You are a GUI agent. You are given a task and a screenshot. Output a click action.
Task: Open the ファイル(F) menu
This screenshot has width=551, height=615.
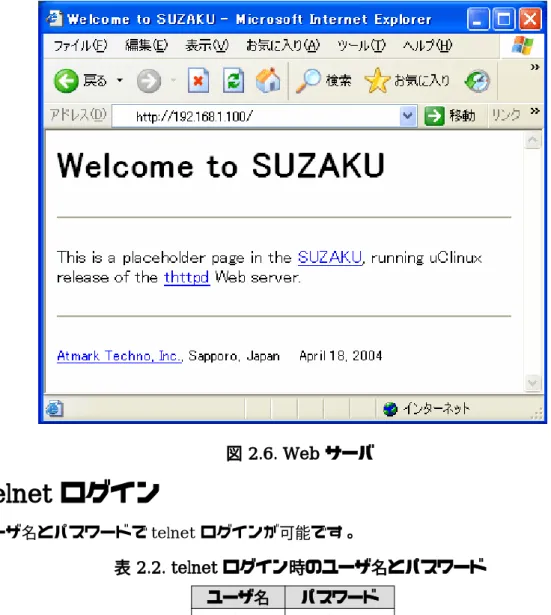(80, 46)
